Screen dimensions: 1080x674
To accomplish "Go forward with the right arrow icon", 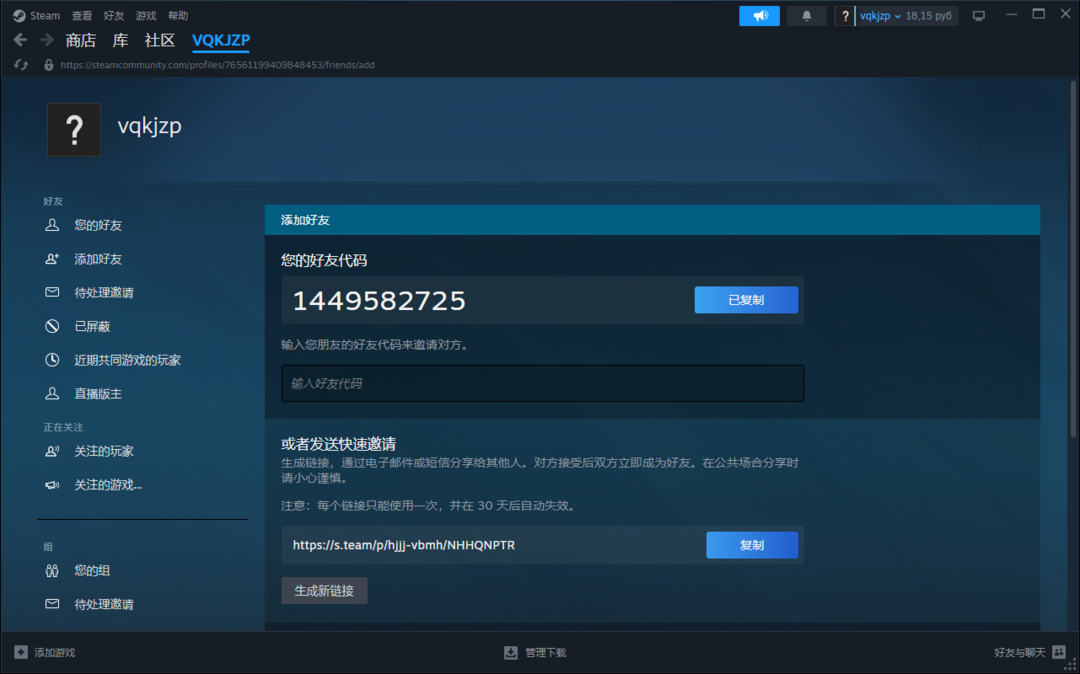I will coord(47,40).
